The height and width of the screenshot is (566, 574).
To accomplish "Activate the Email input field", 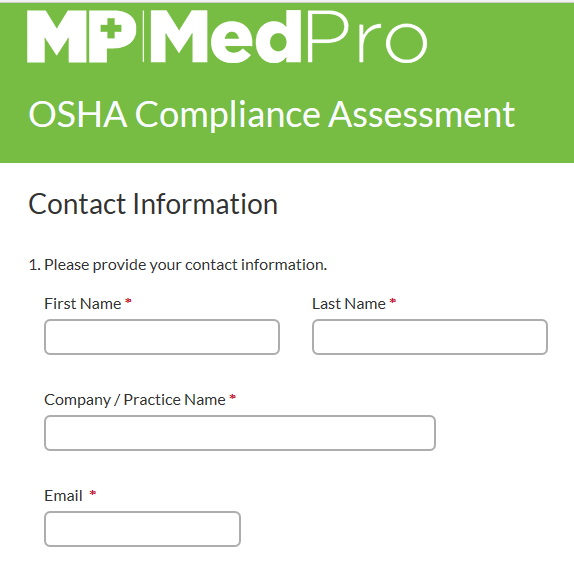I will coord(142,529).
